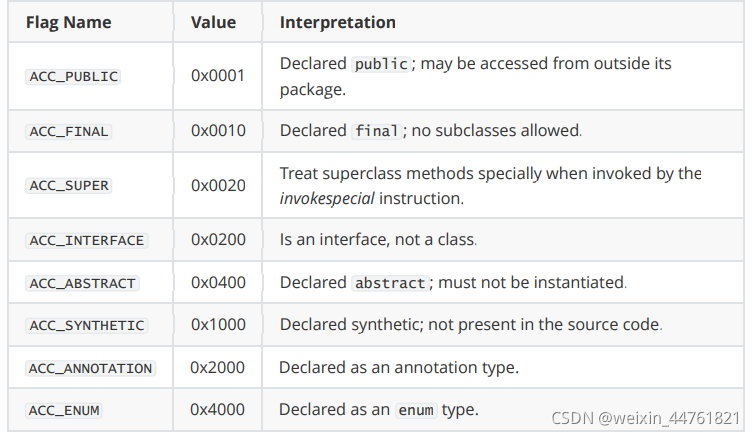Image resolution: width=753 pixels, height=436 pixels.
Task: Select the ACC_SUPER flag name
Action: tap(68, 186)
